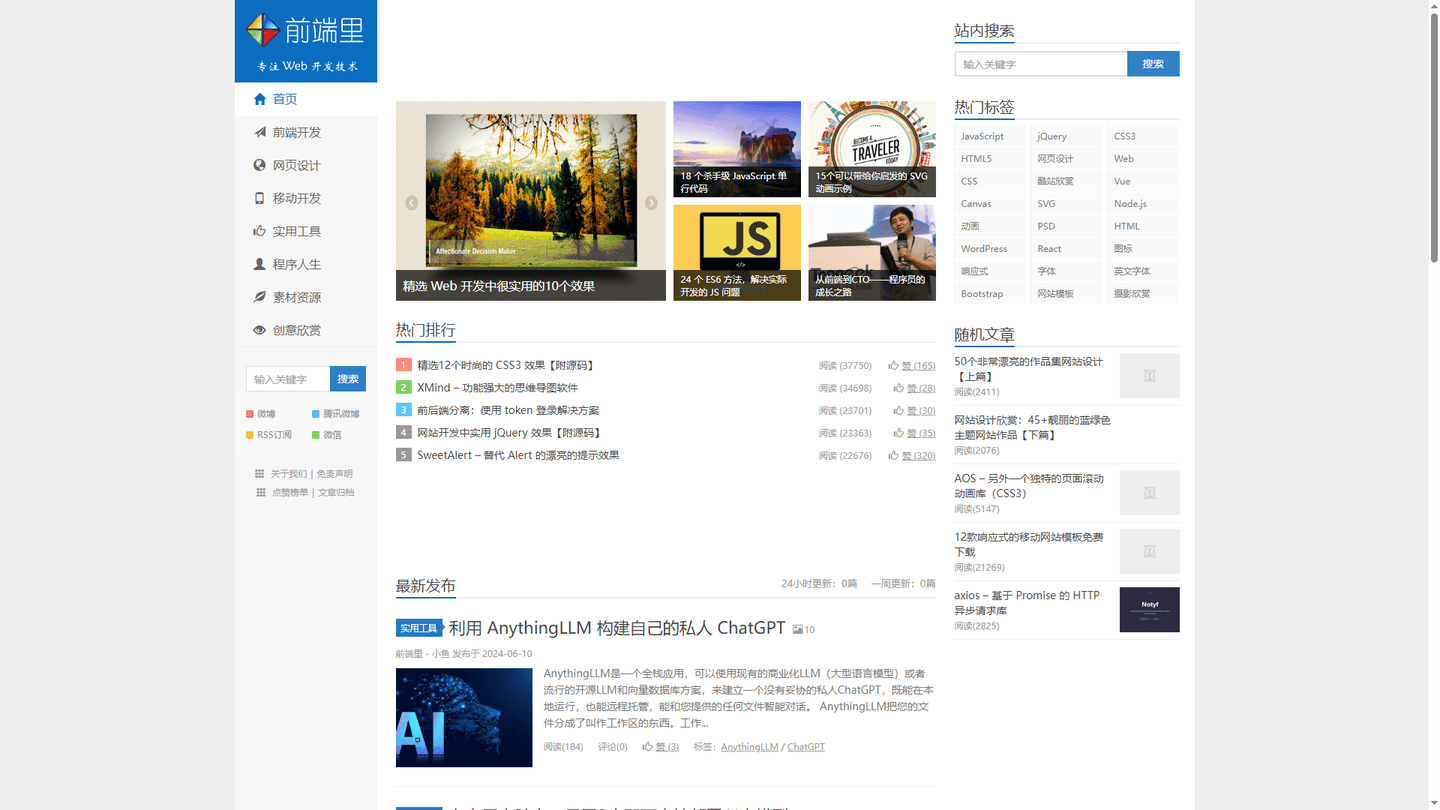This screenshot has width=1440, height=810.
Task: Open the 从前端到CTO thumbnail
Action: [872, 253]
